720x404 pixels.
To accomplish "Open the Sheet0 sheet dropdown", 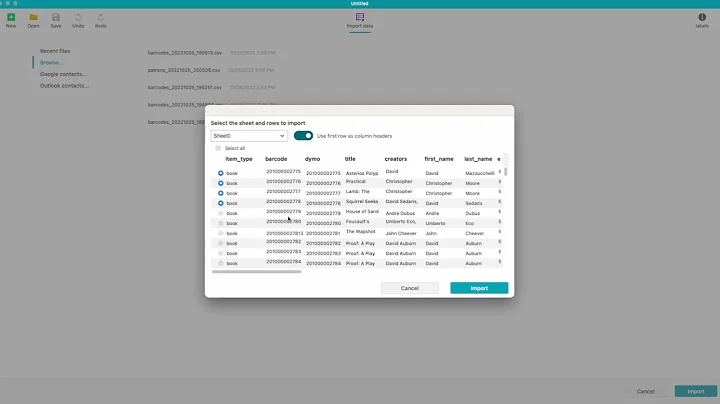I will click(x=249, y=136).
